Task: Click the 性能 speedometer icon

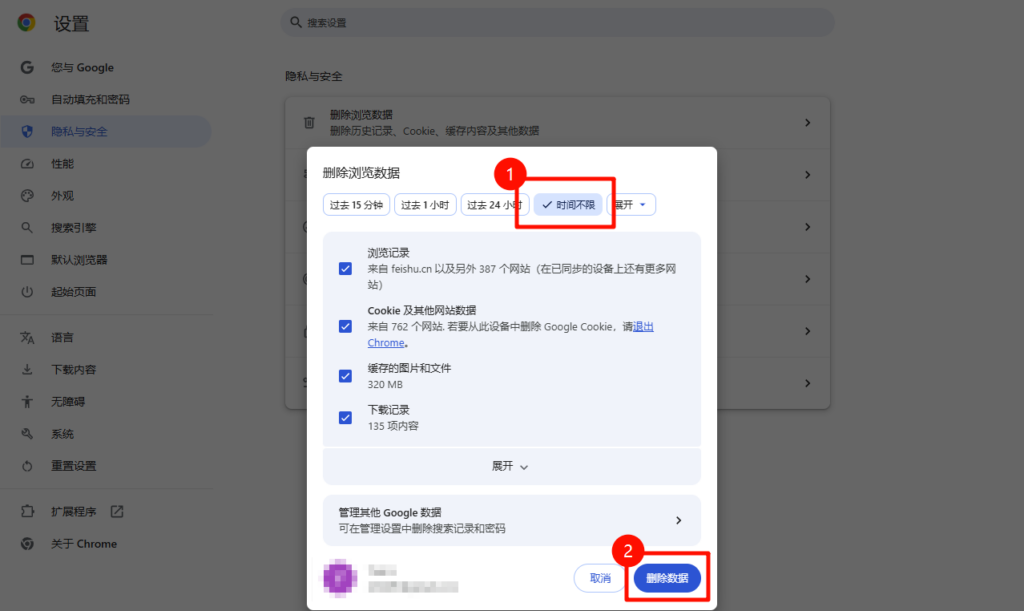Action: pyautogui.click(x=27, y=164)
